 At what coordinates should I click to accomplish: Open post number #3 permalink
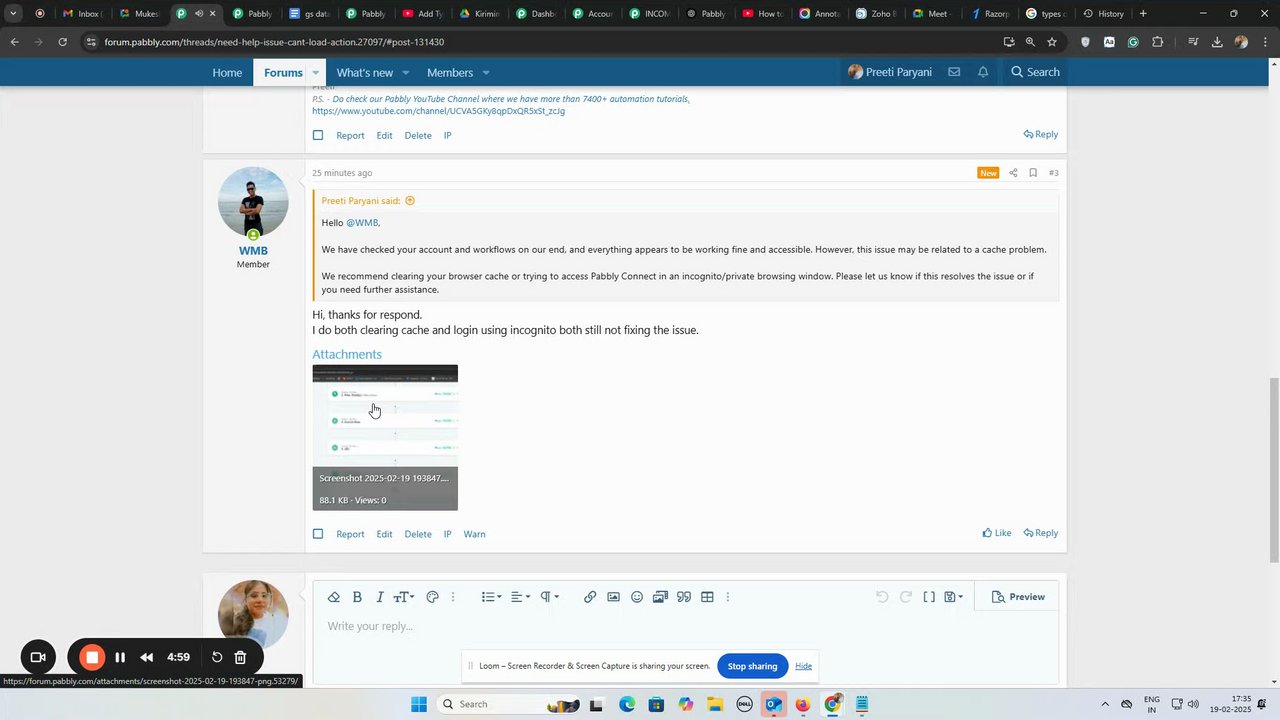[1053, 173]
